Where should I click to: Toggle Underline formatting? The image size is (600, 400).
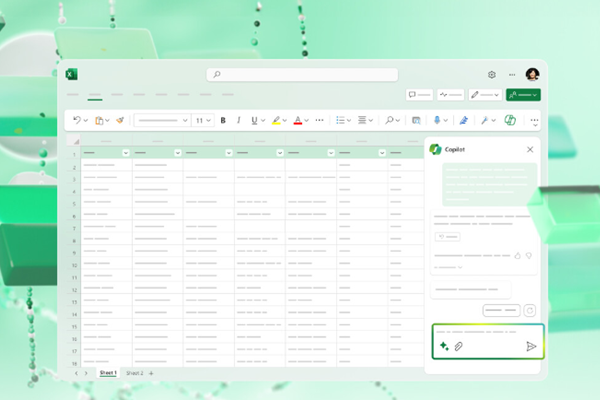coord(254,120)
